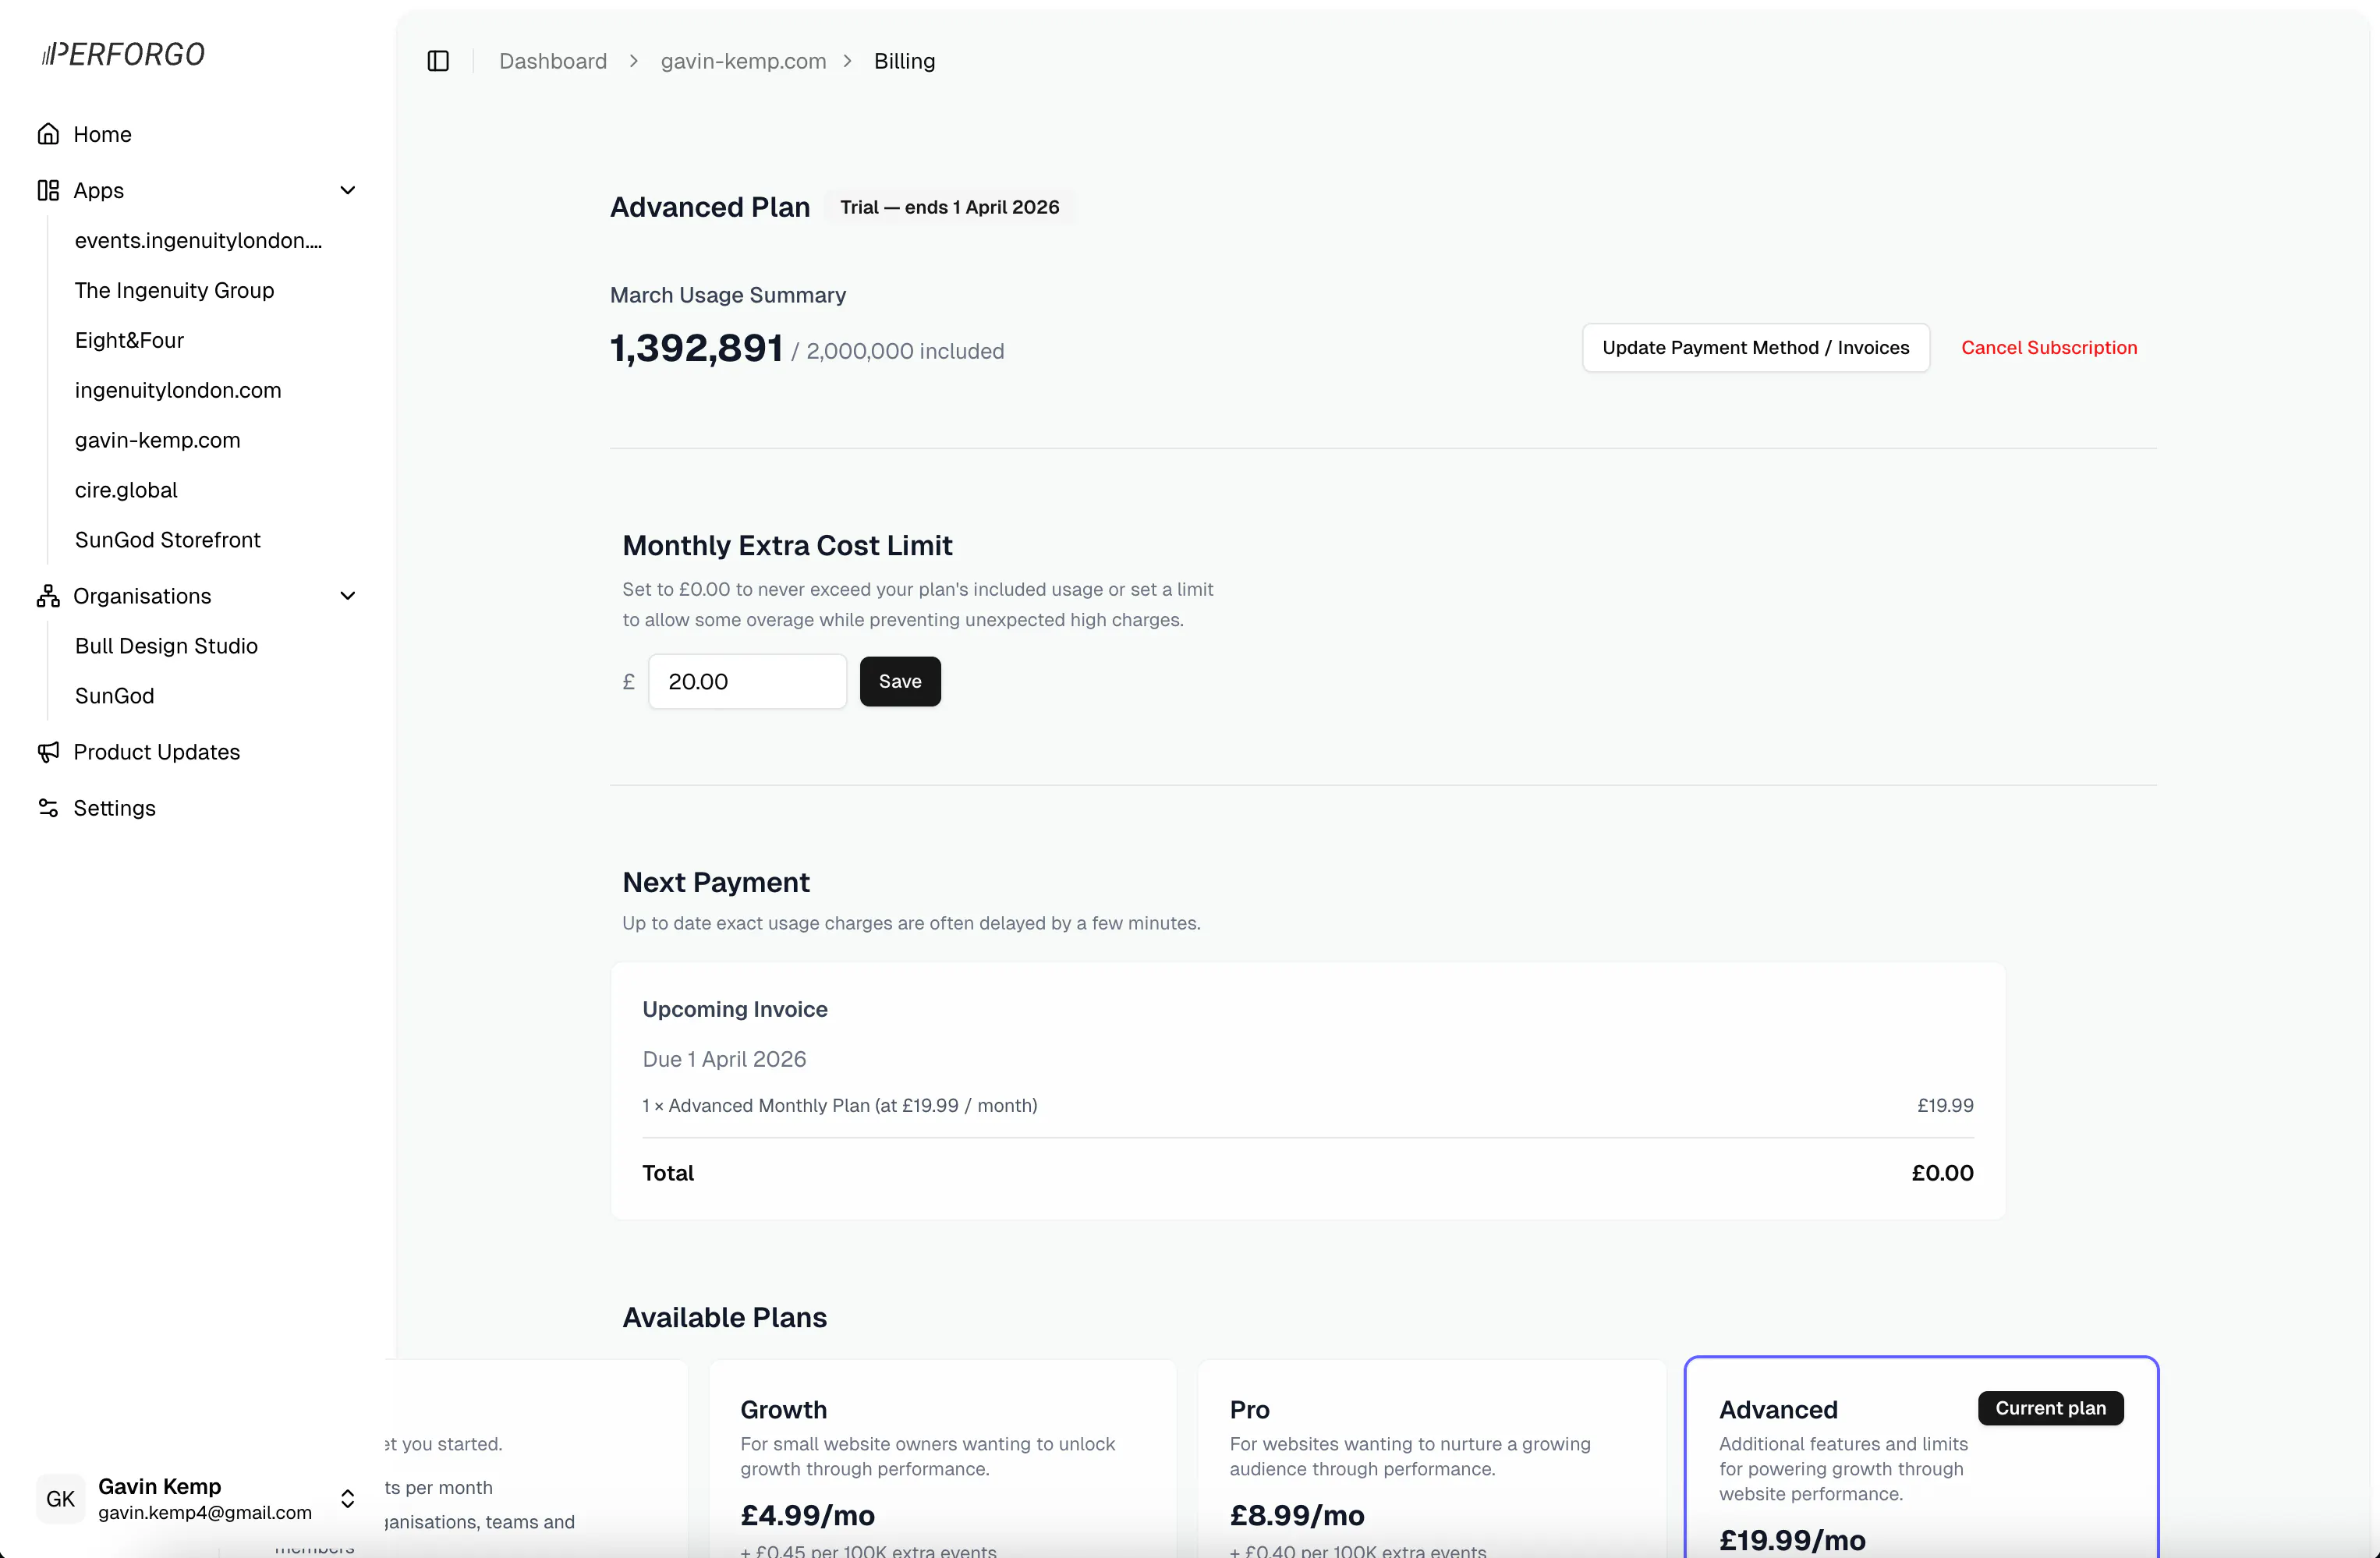The width and height of the screenshot is (2380, 1558).
Task: Open Organisations in the sidebar
Action: point(197,596)
